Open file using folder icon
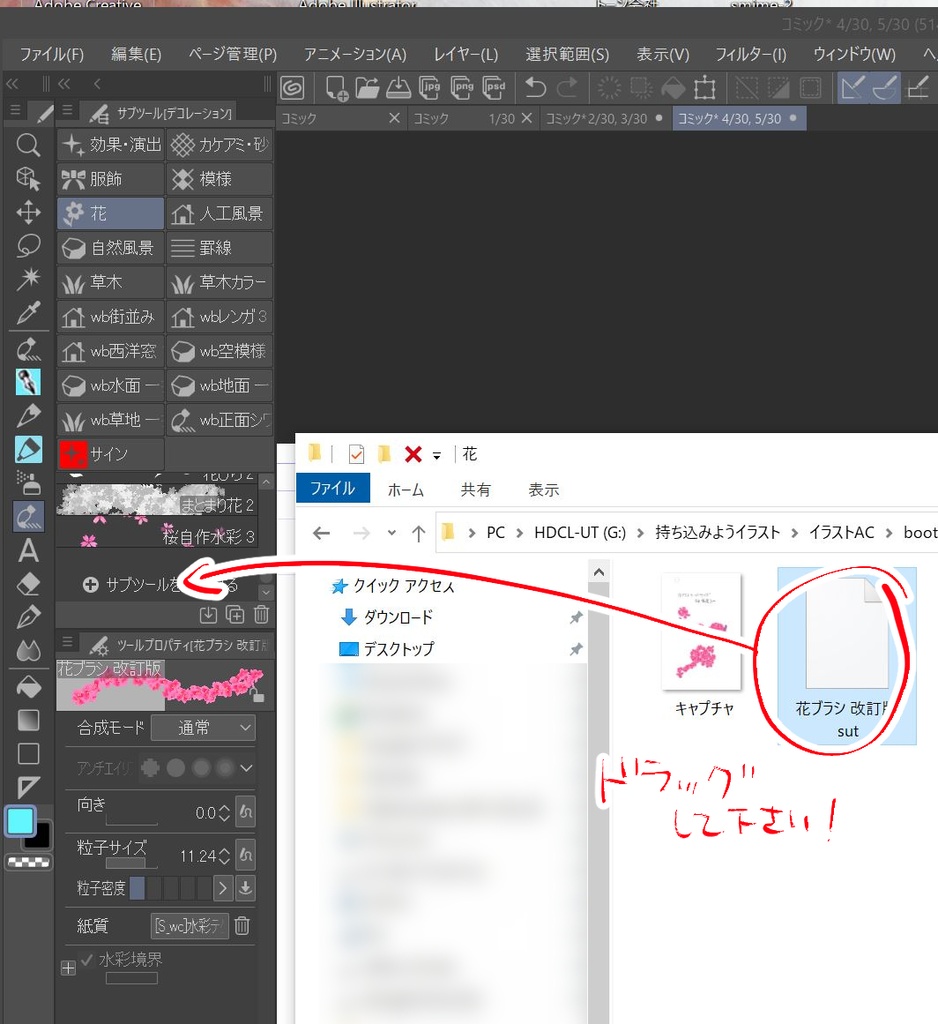 pyautogui.click(x=367, y=88)
